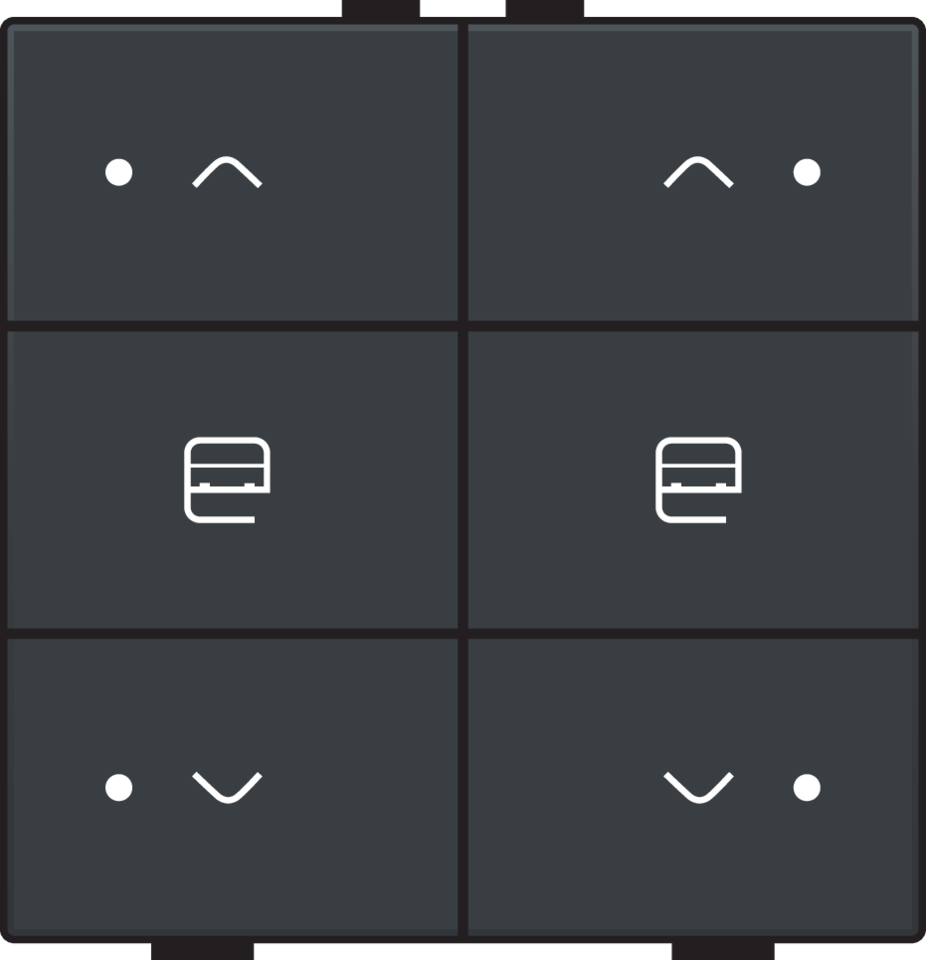
Task: Click the left mounting clip on the bottom edge
Action: click(202, 951)
